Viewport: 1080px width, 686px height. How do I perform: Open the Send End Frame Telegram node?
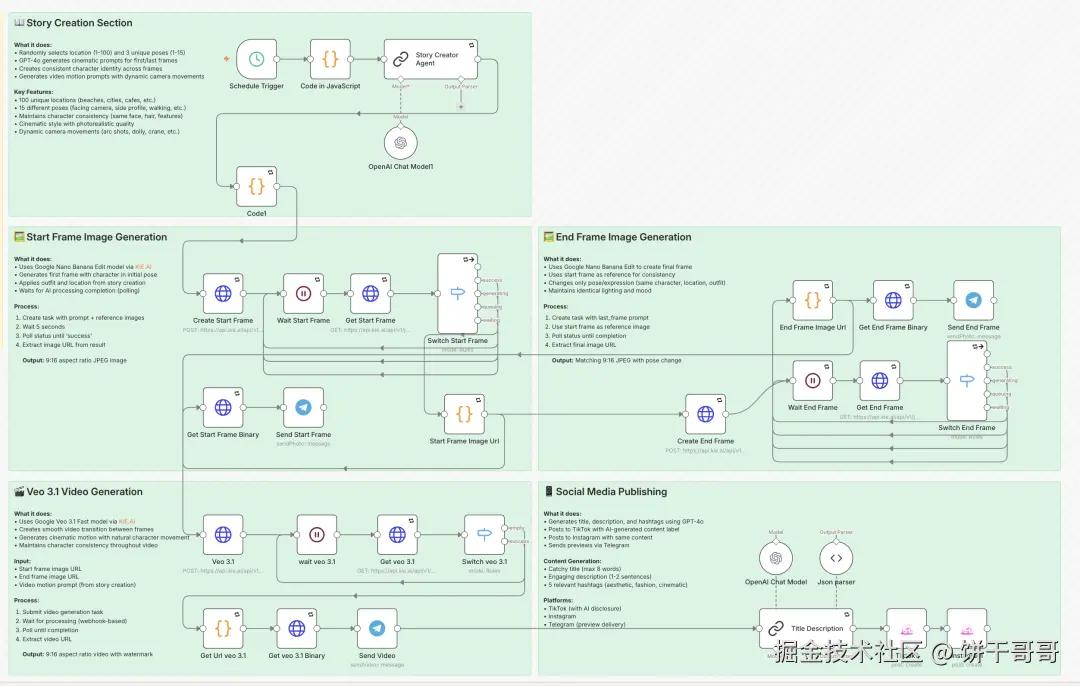973,300
